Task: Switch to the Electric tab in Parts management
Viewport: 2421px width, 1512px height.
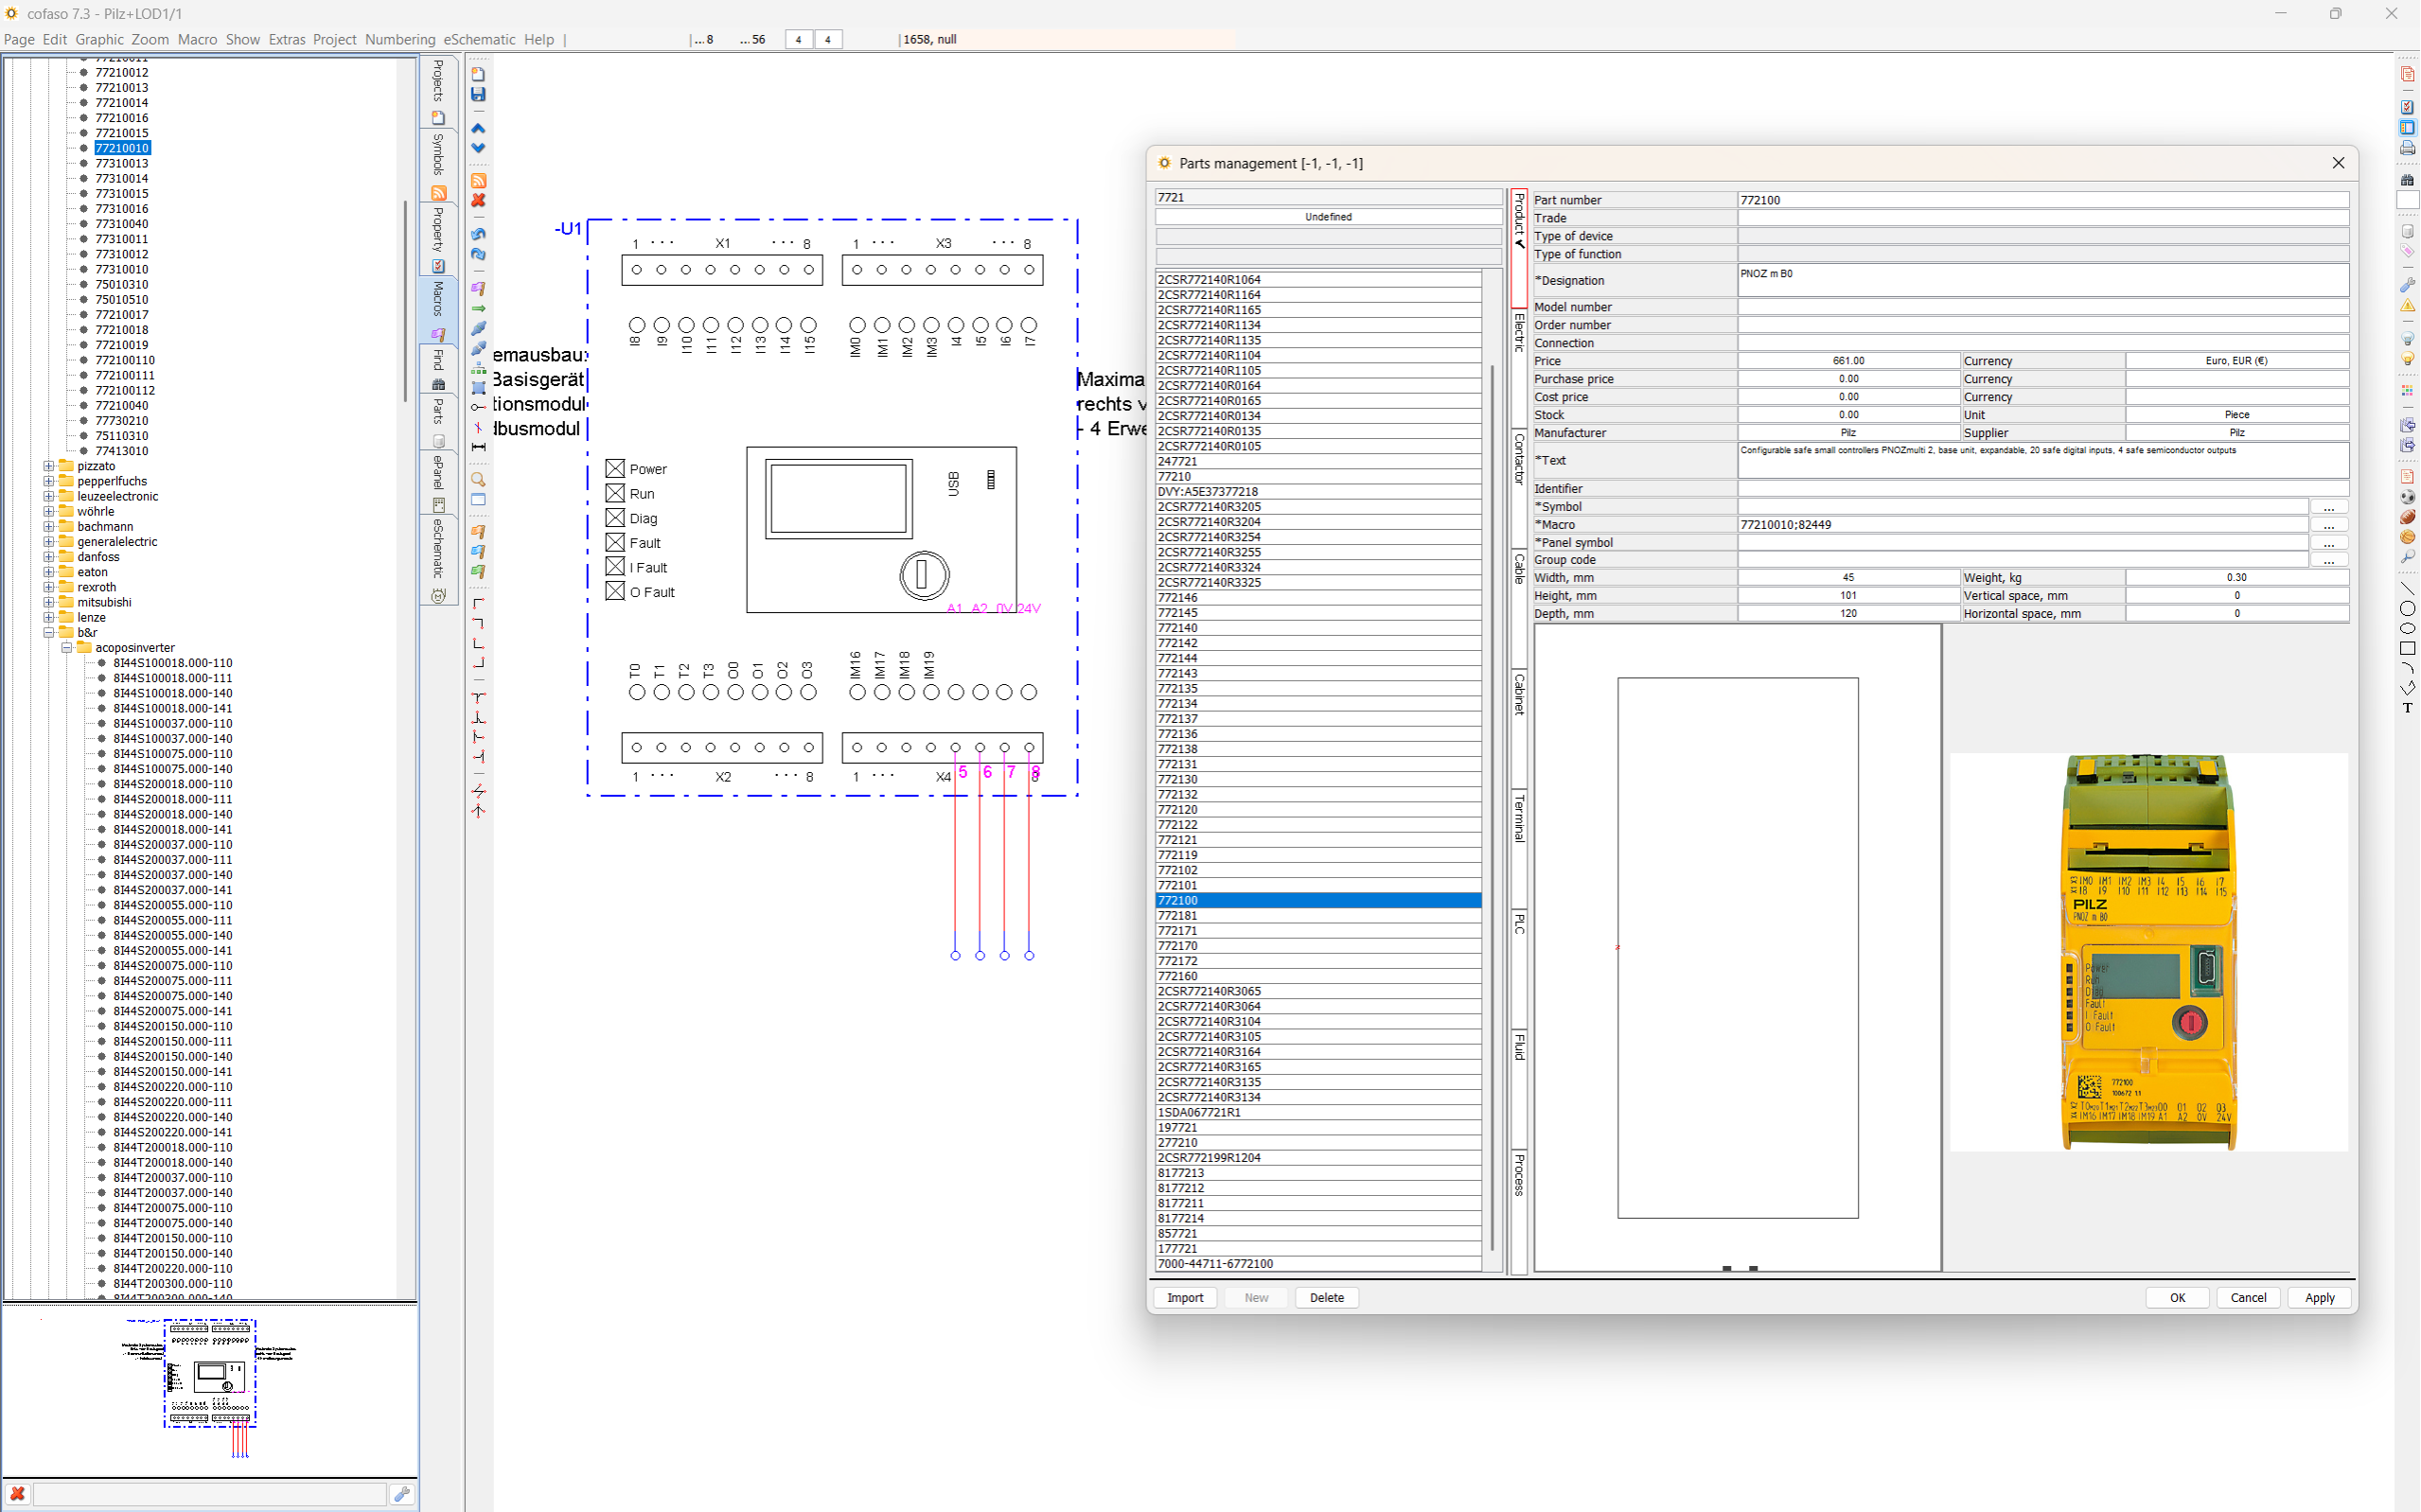Action: pos(1519,333)
